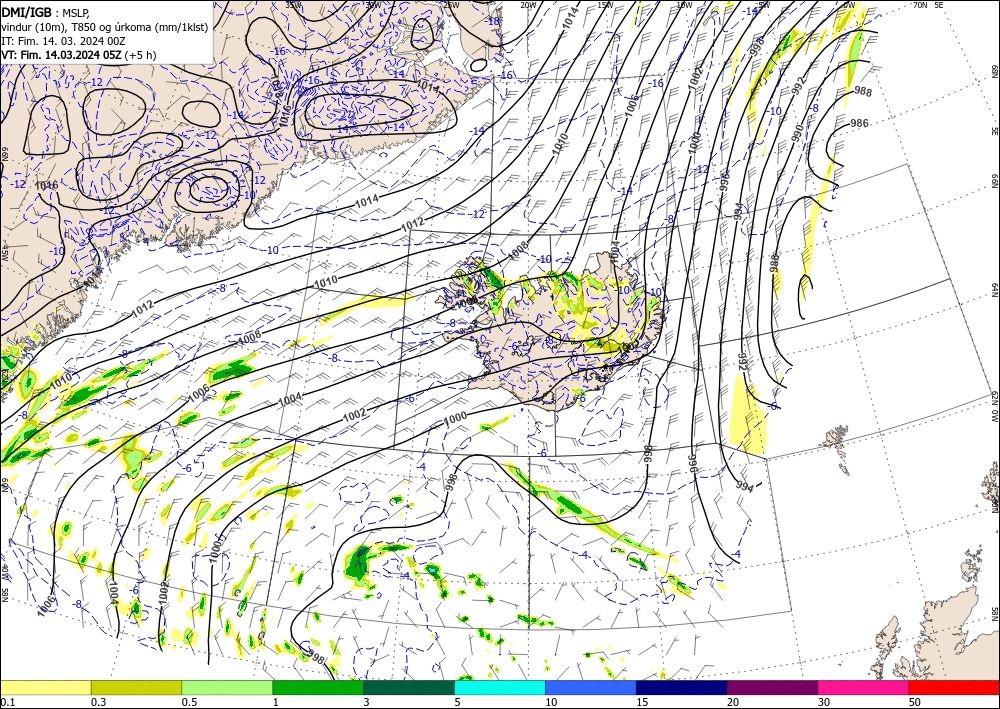Select the navy 15–20 legend swatch

pyautogui.click(x=682, y=687)
